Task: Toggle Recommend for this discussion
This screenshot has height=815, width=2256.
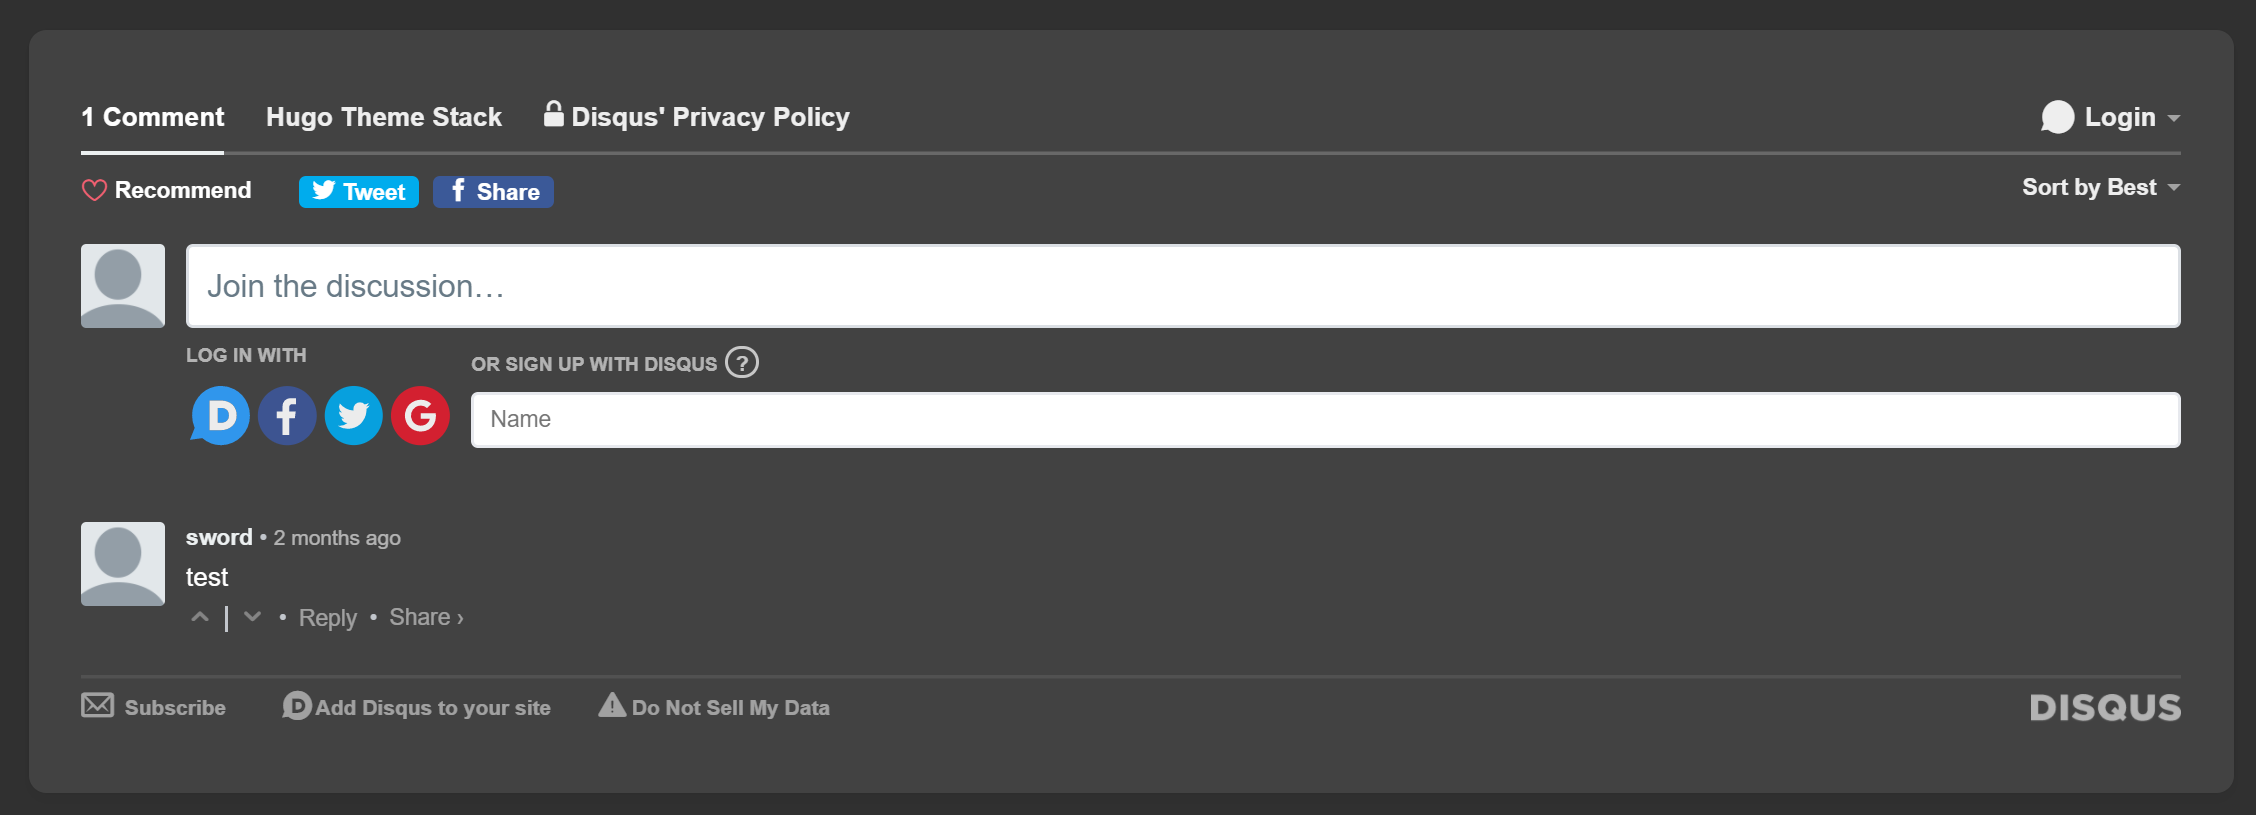Action: (x=166, y=190)
